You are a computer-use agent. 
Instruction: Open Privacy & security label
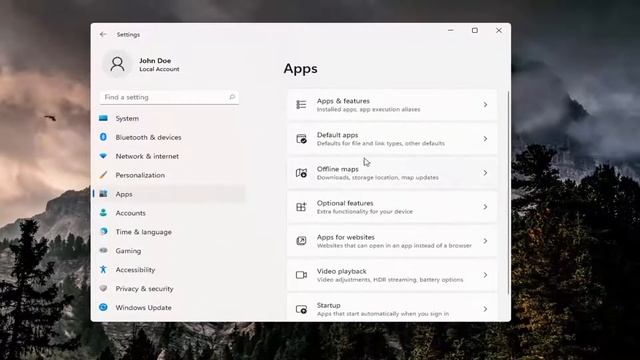(x=144, y=289)
